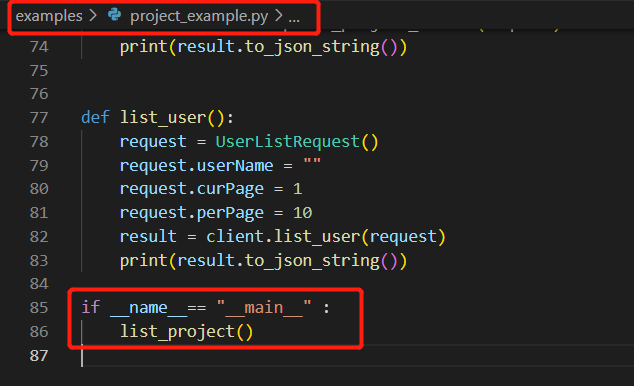
Task: Open the examples breadcrumb folder
Action: coord(49,16)
